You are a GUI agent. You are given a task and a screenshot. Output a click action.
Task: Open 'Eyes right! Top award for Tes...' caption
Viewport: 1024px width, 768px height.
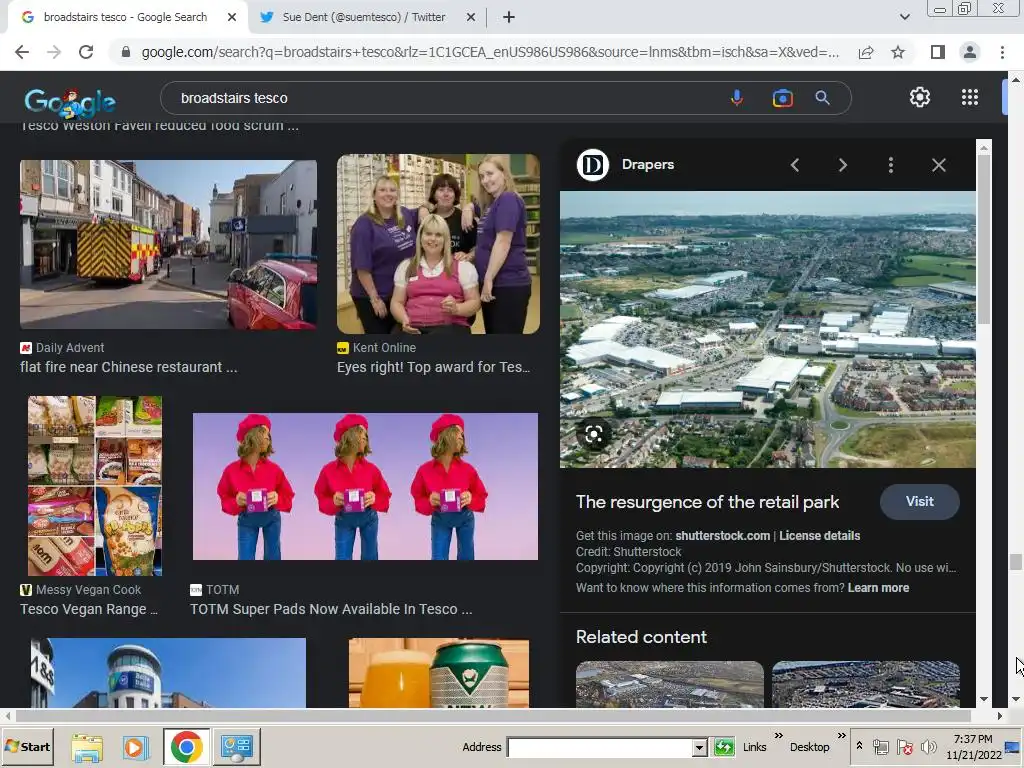click(x=434, y=367)
